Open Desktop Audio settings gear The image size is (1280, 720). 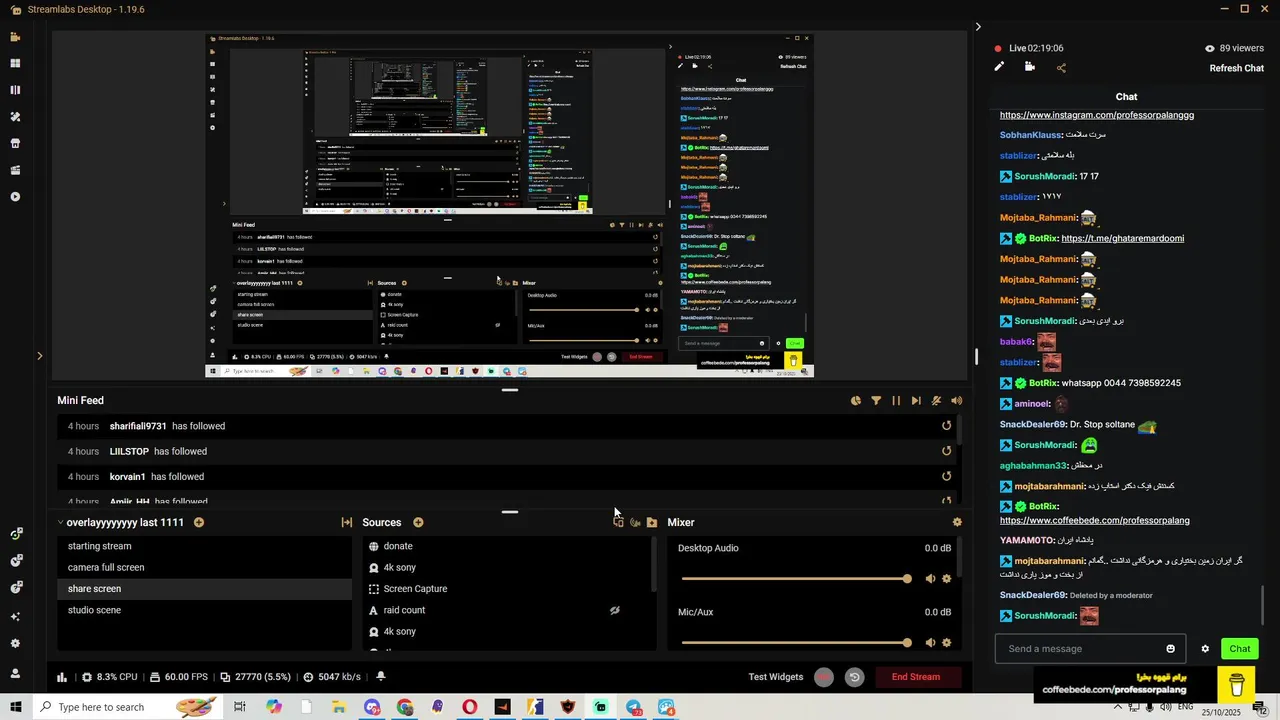[x=947, y=579]
